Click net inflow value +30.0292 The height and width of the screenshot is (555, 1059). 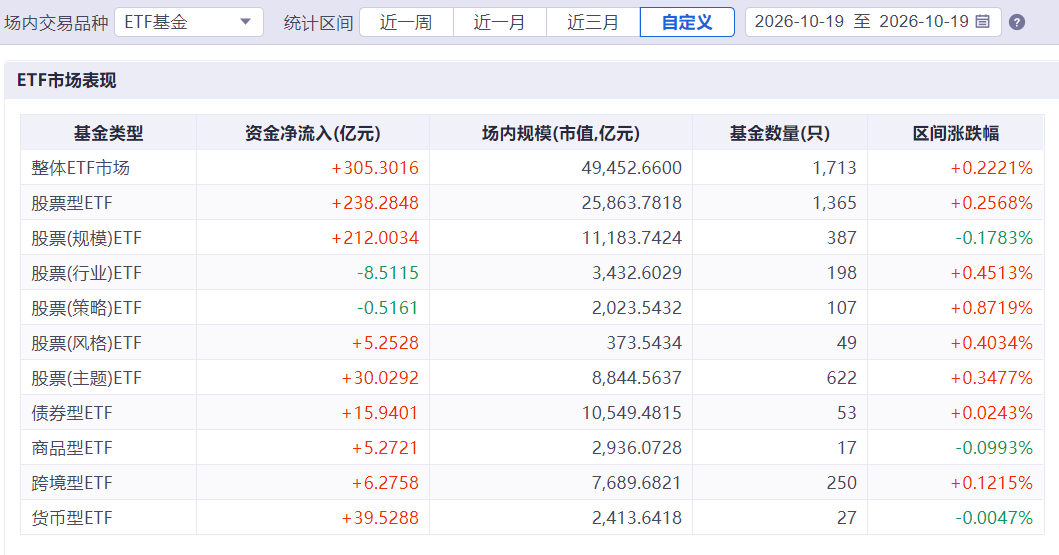pos(380,378)
